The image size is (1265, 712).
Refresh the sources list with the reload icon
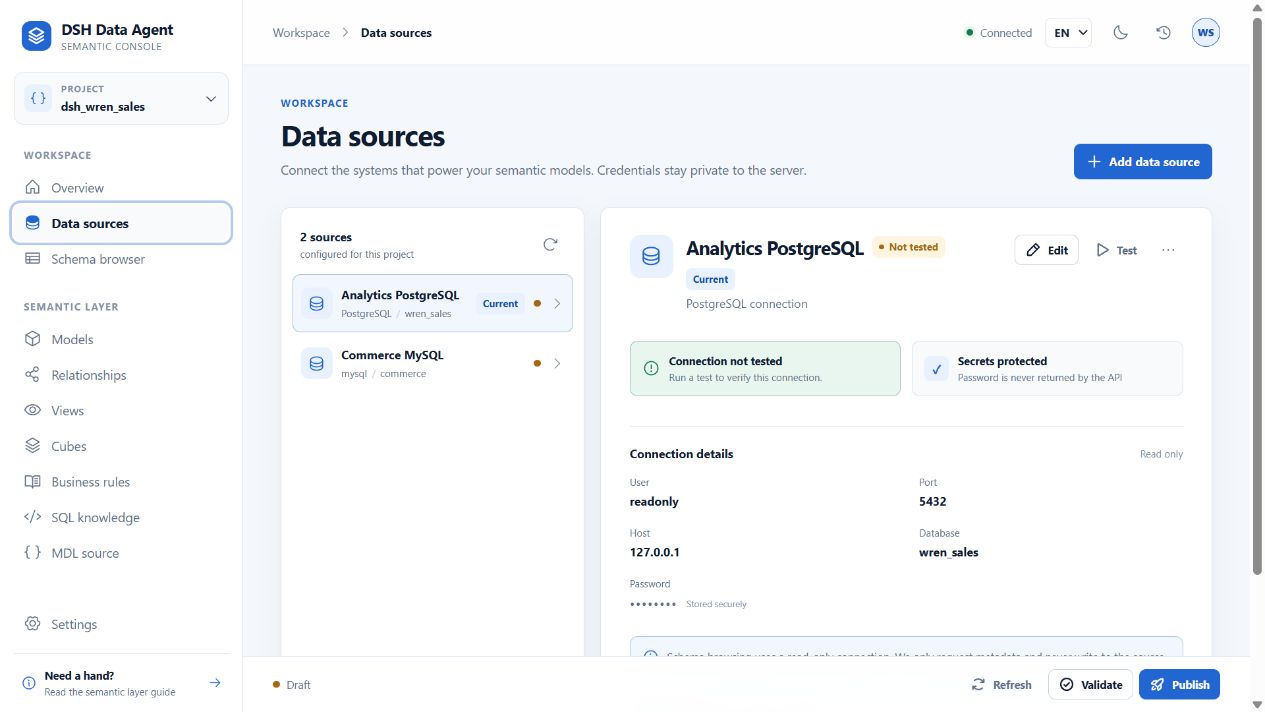[x=550, y=245]
